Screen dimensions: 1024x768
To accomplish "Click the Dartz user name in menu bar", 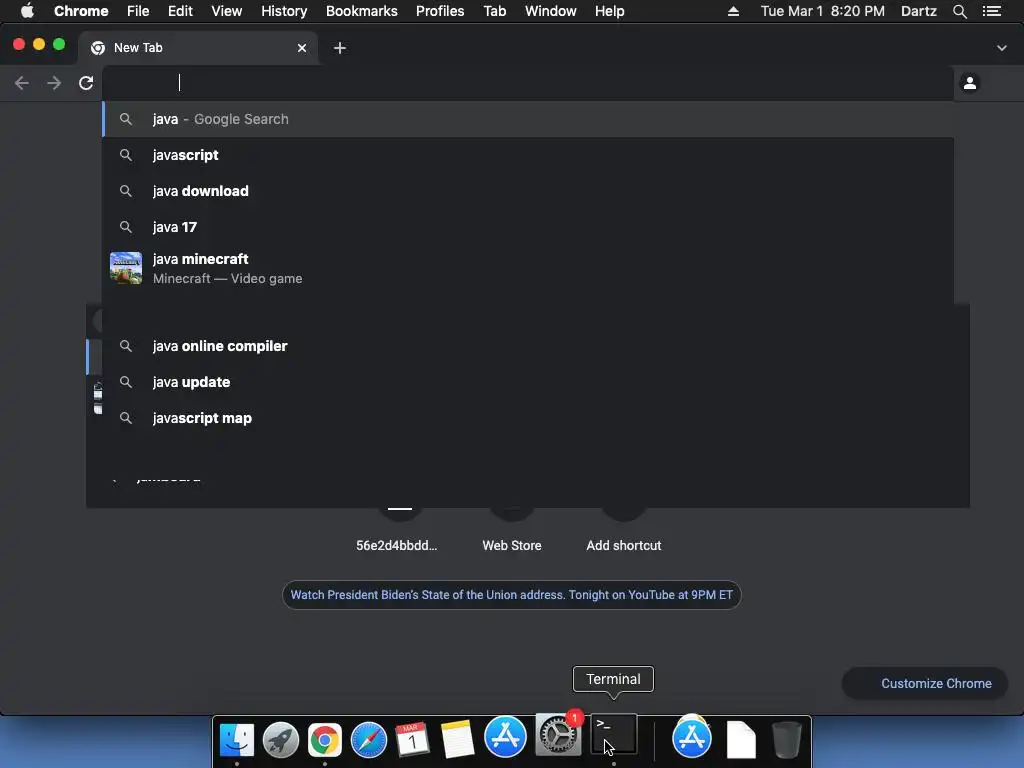I will [918, 11].
